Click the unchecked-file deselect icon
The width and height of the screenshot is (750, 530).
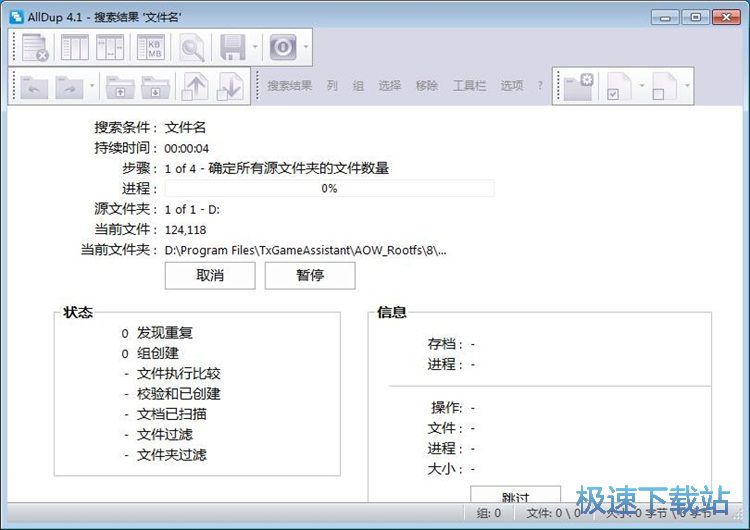pos(665,86)
